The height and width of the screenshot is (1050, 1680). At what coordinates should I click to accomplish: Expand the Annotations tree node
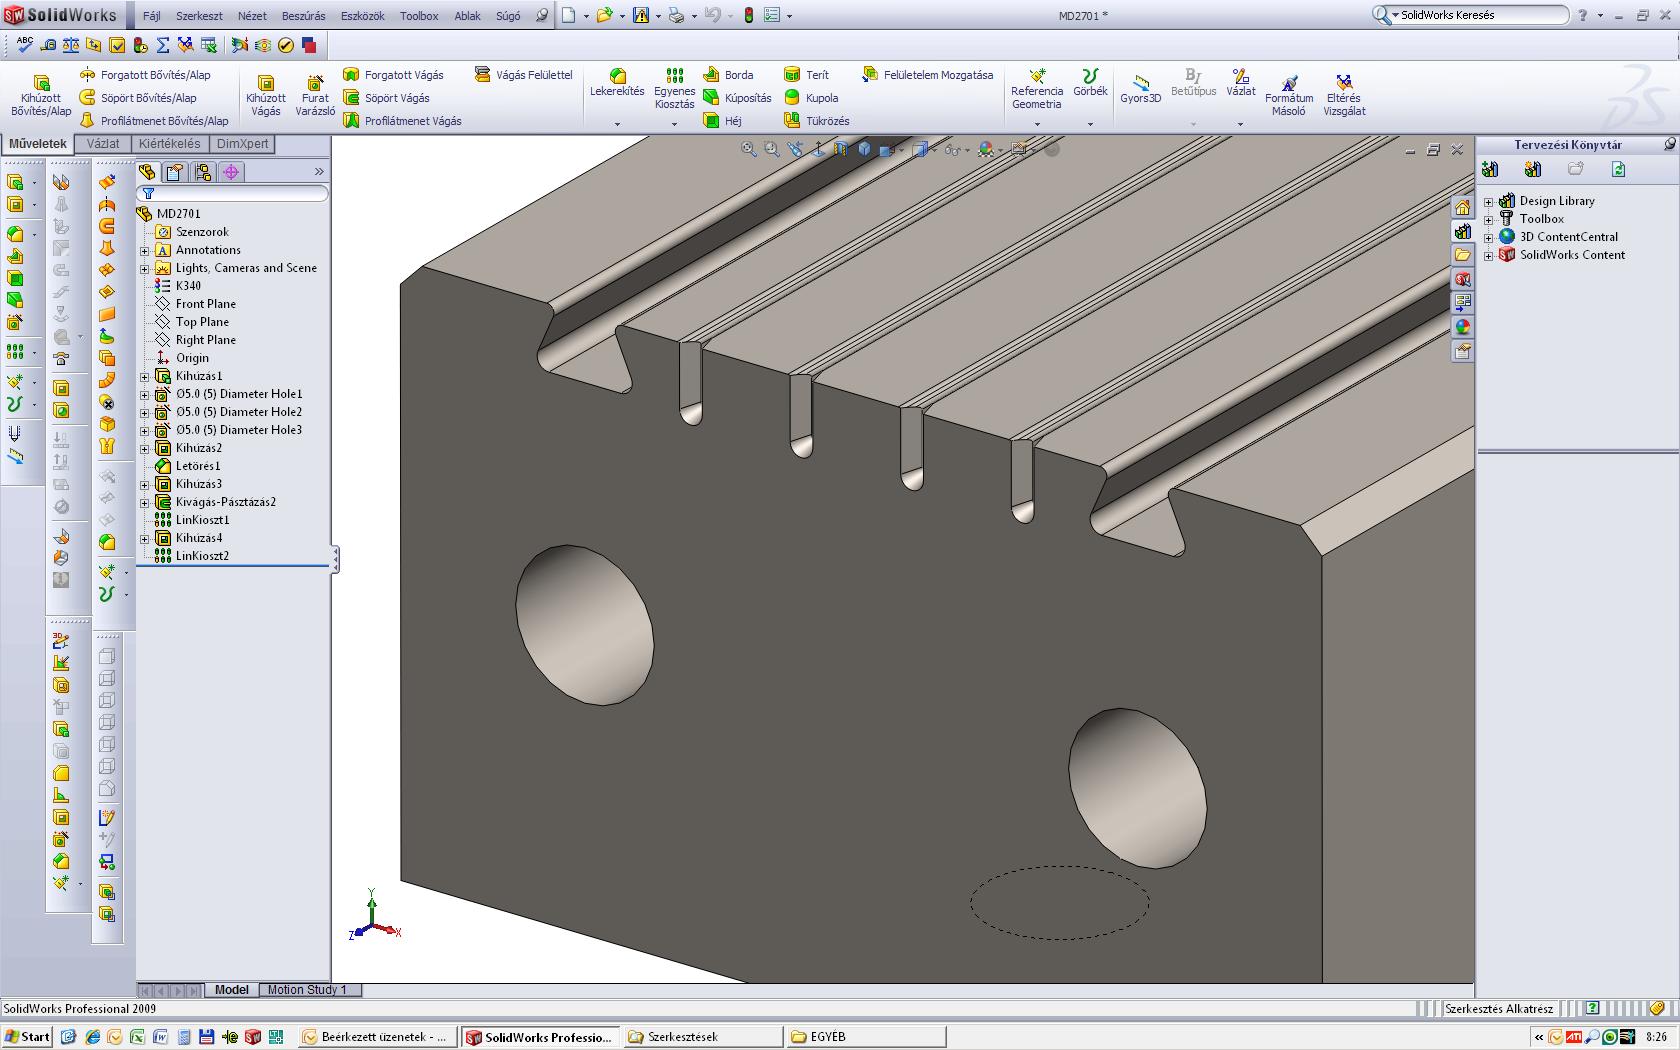click(144, 250)
